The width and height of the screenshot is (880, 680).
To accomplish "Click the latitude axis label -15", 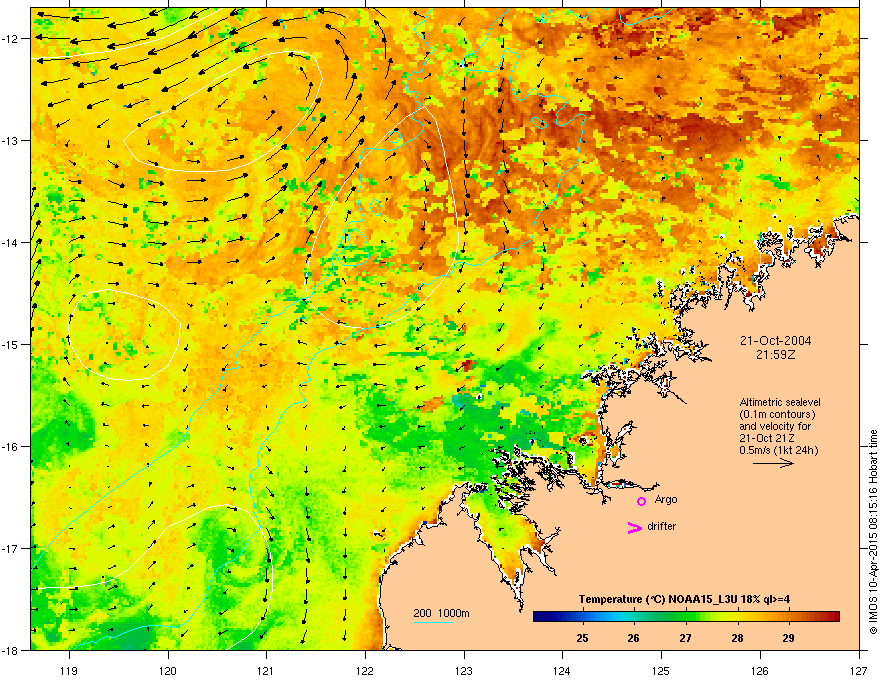I will tap(10, 344).
